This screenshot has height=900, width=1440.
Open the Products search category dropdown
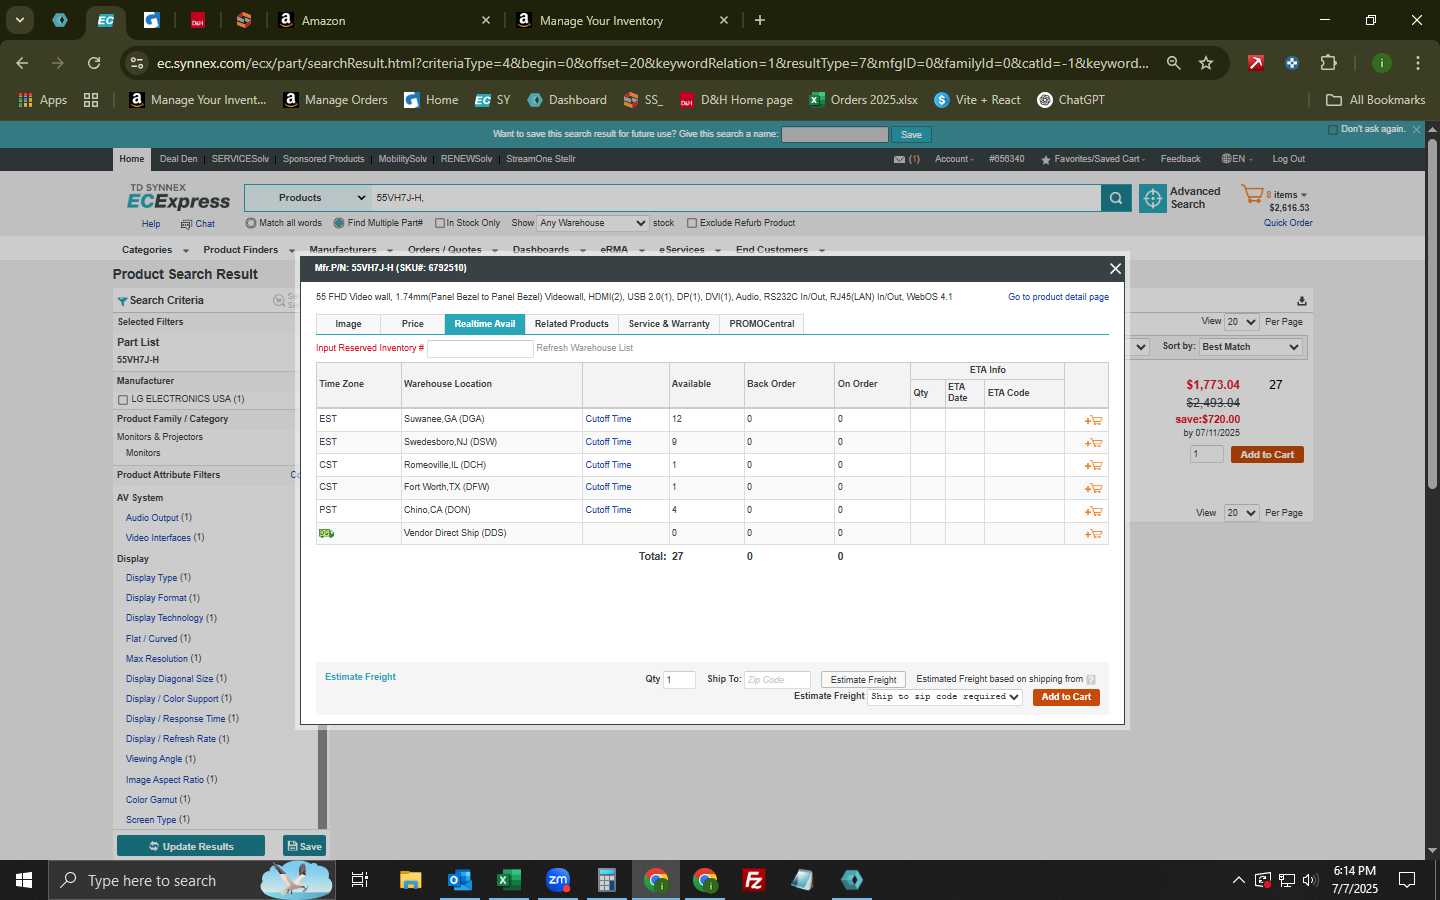(308, 198)
